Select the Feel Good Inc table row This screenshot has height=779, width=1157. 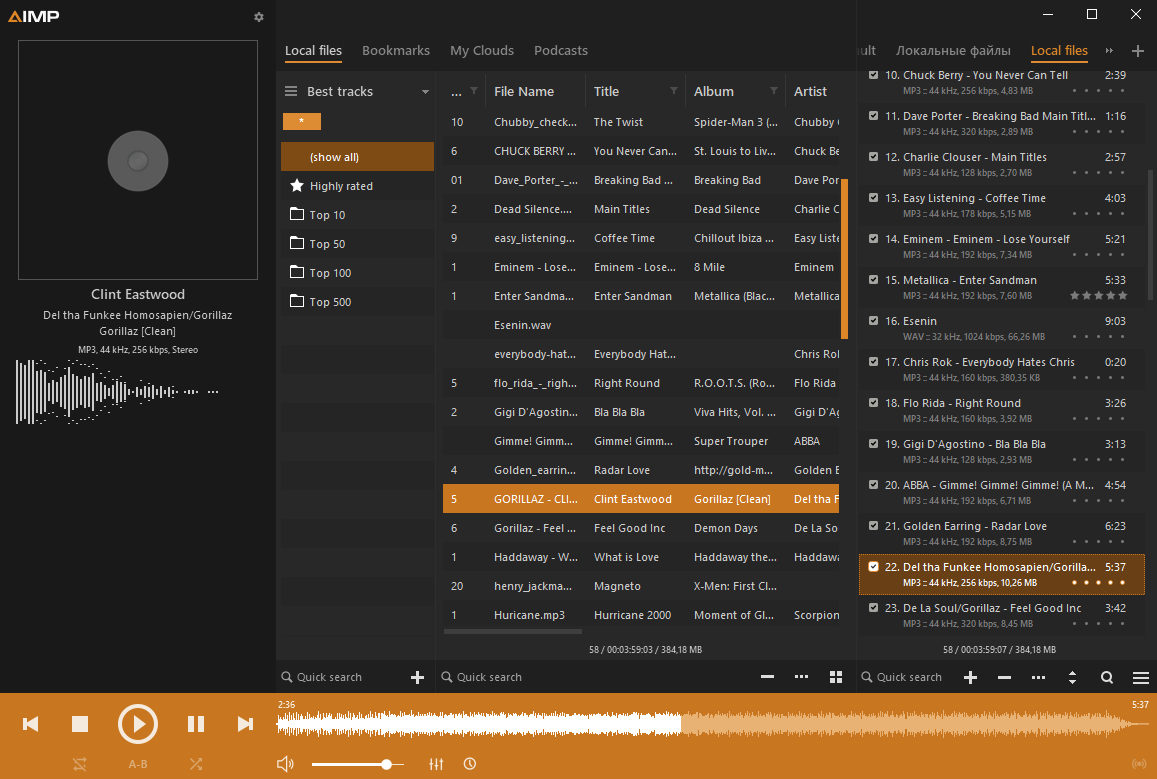coord(640,527)
